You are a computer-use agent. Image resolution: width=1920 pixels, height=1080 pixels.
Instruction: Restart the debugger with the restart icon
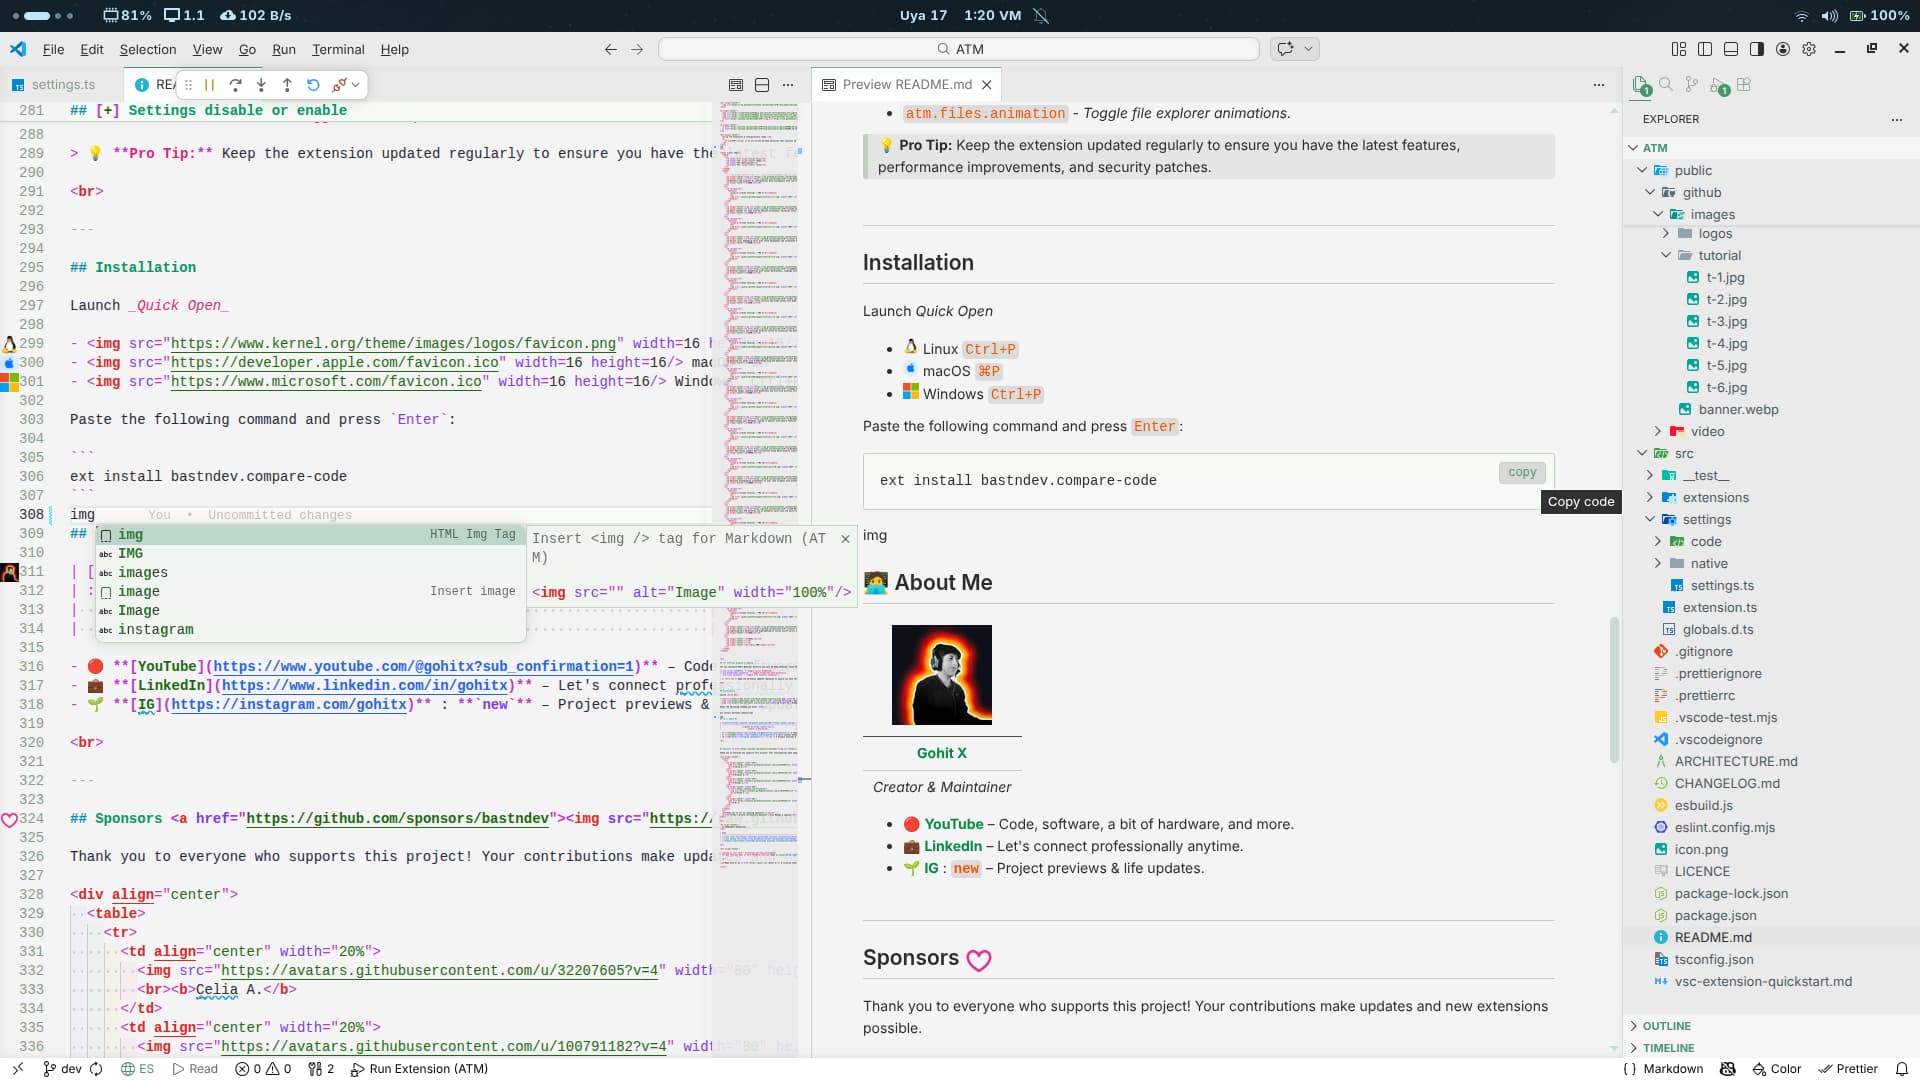point(313,85)
